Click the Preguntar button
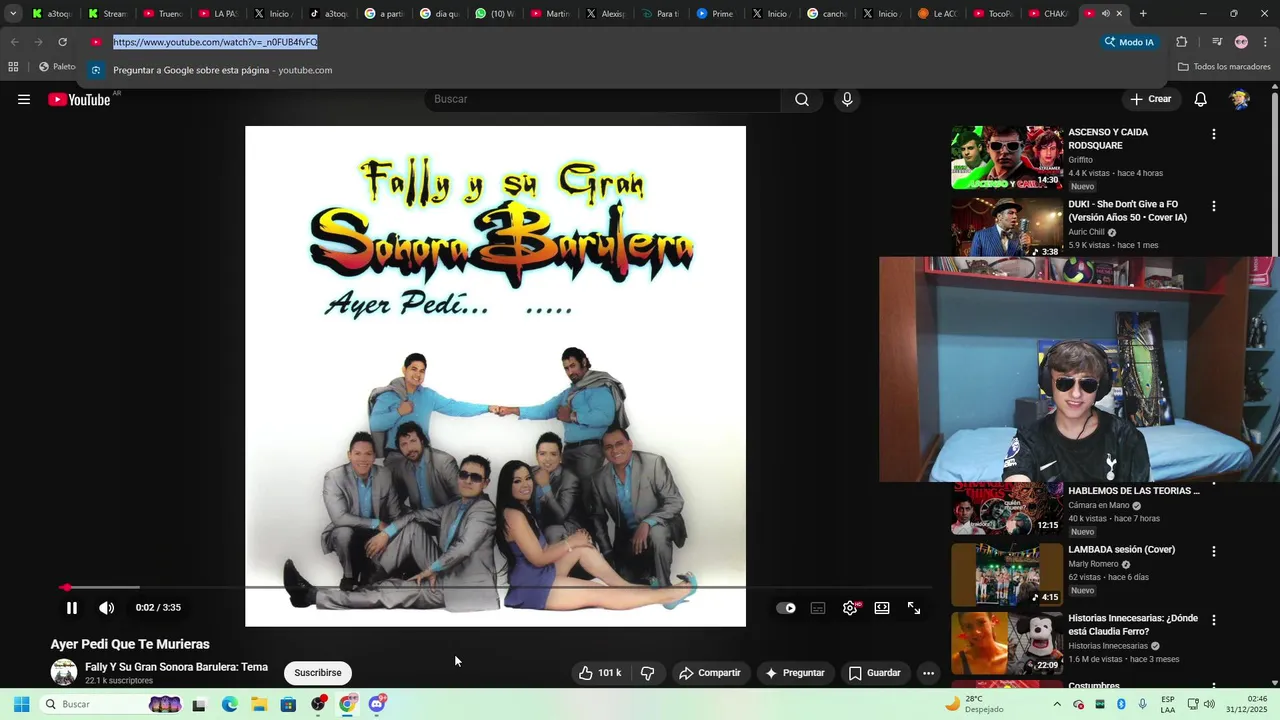1280x720 pixels. 795,673
